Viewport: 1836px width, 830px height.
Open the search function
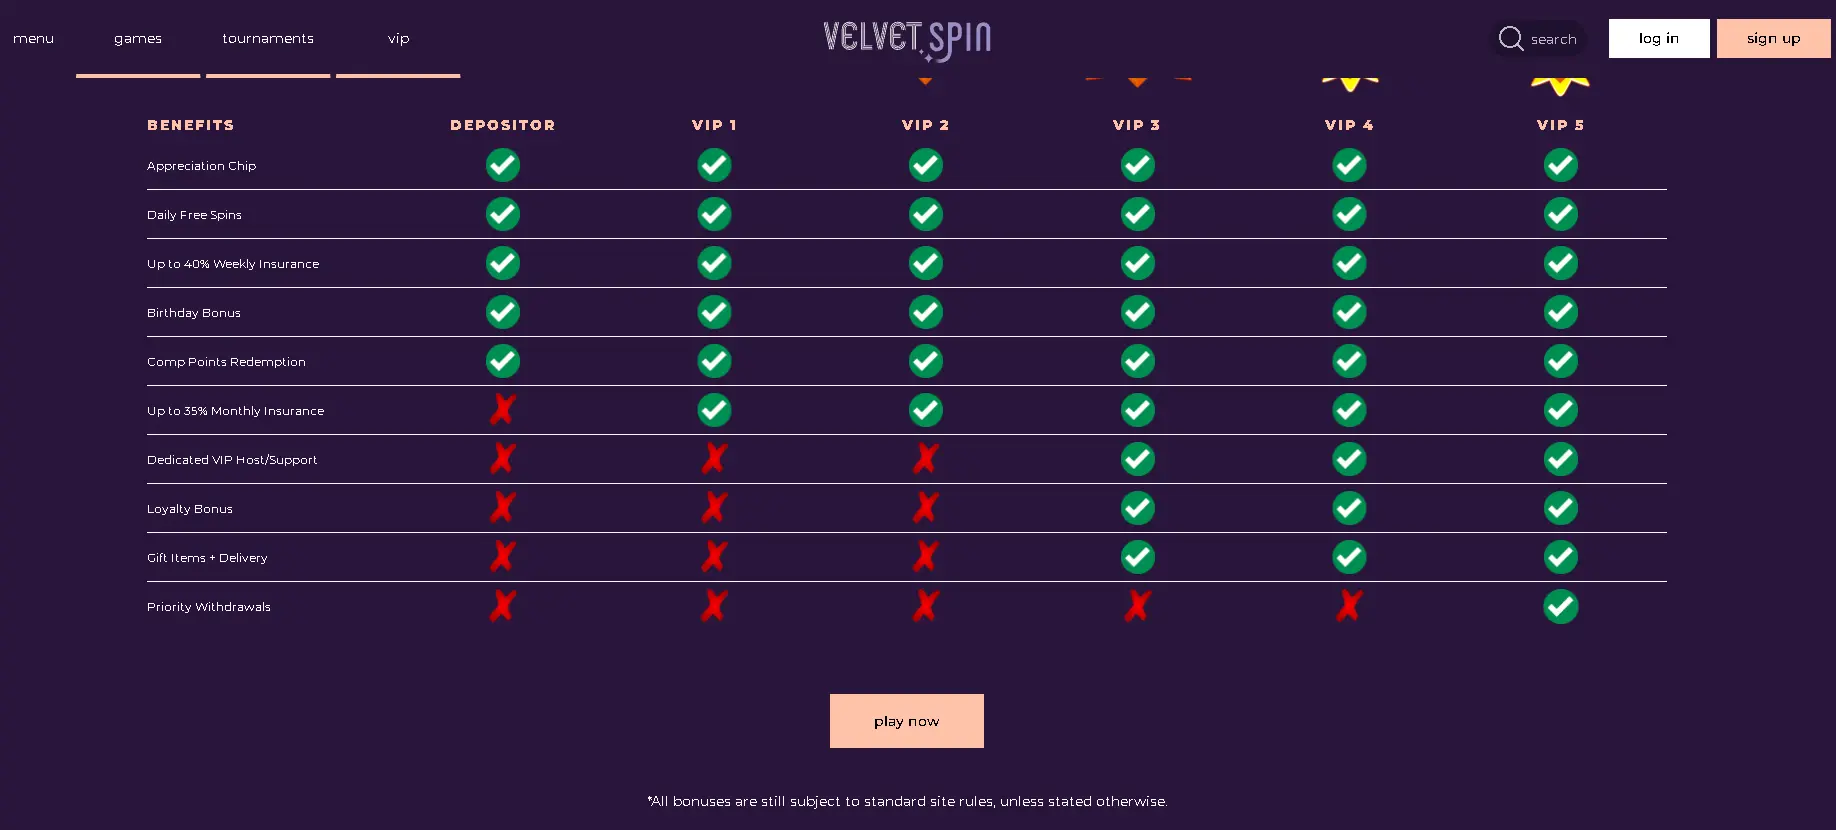pos(1538,38)
